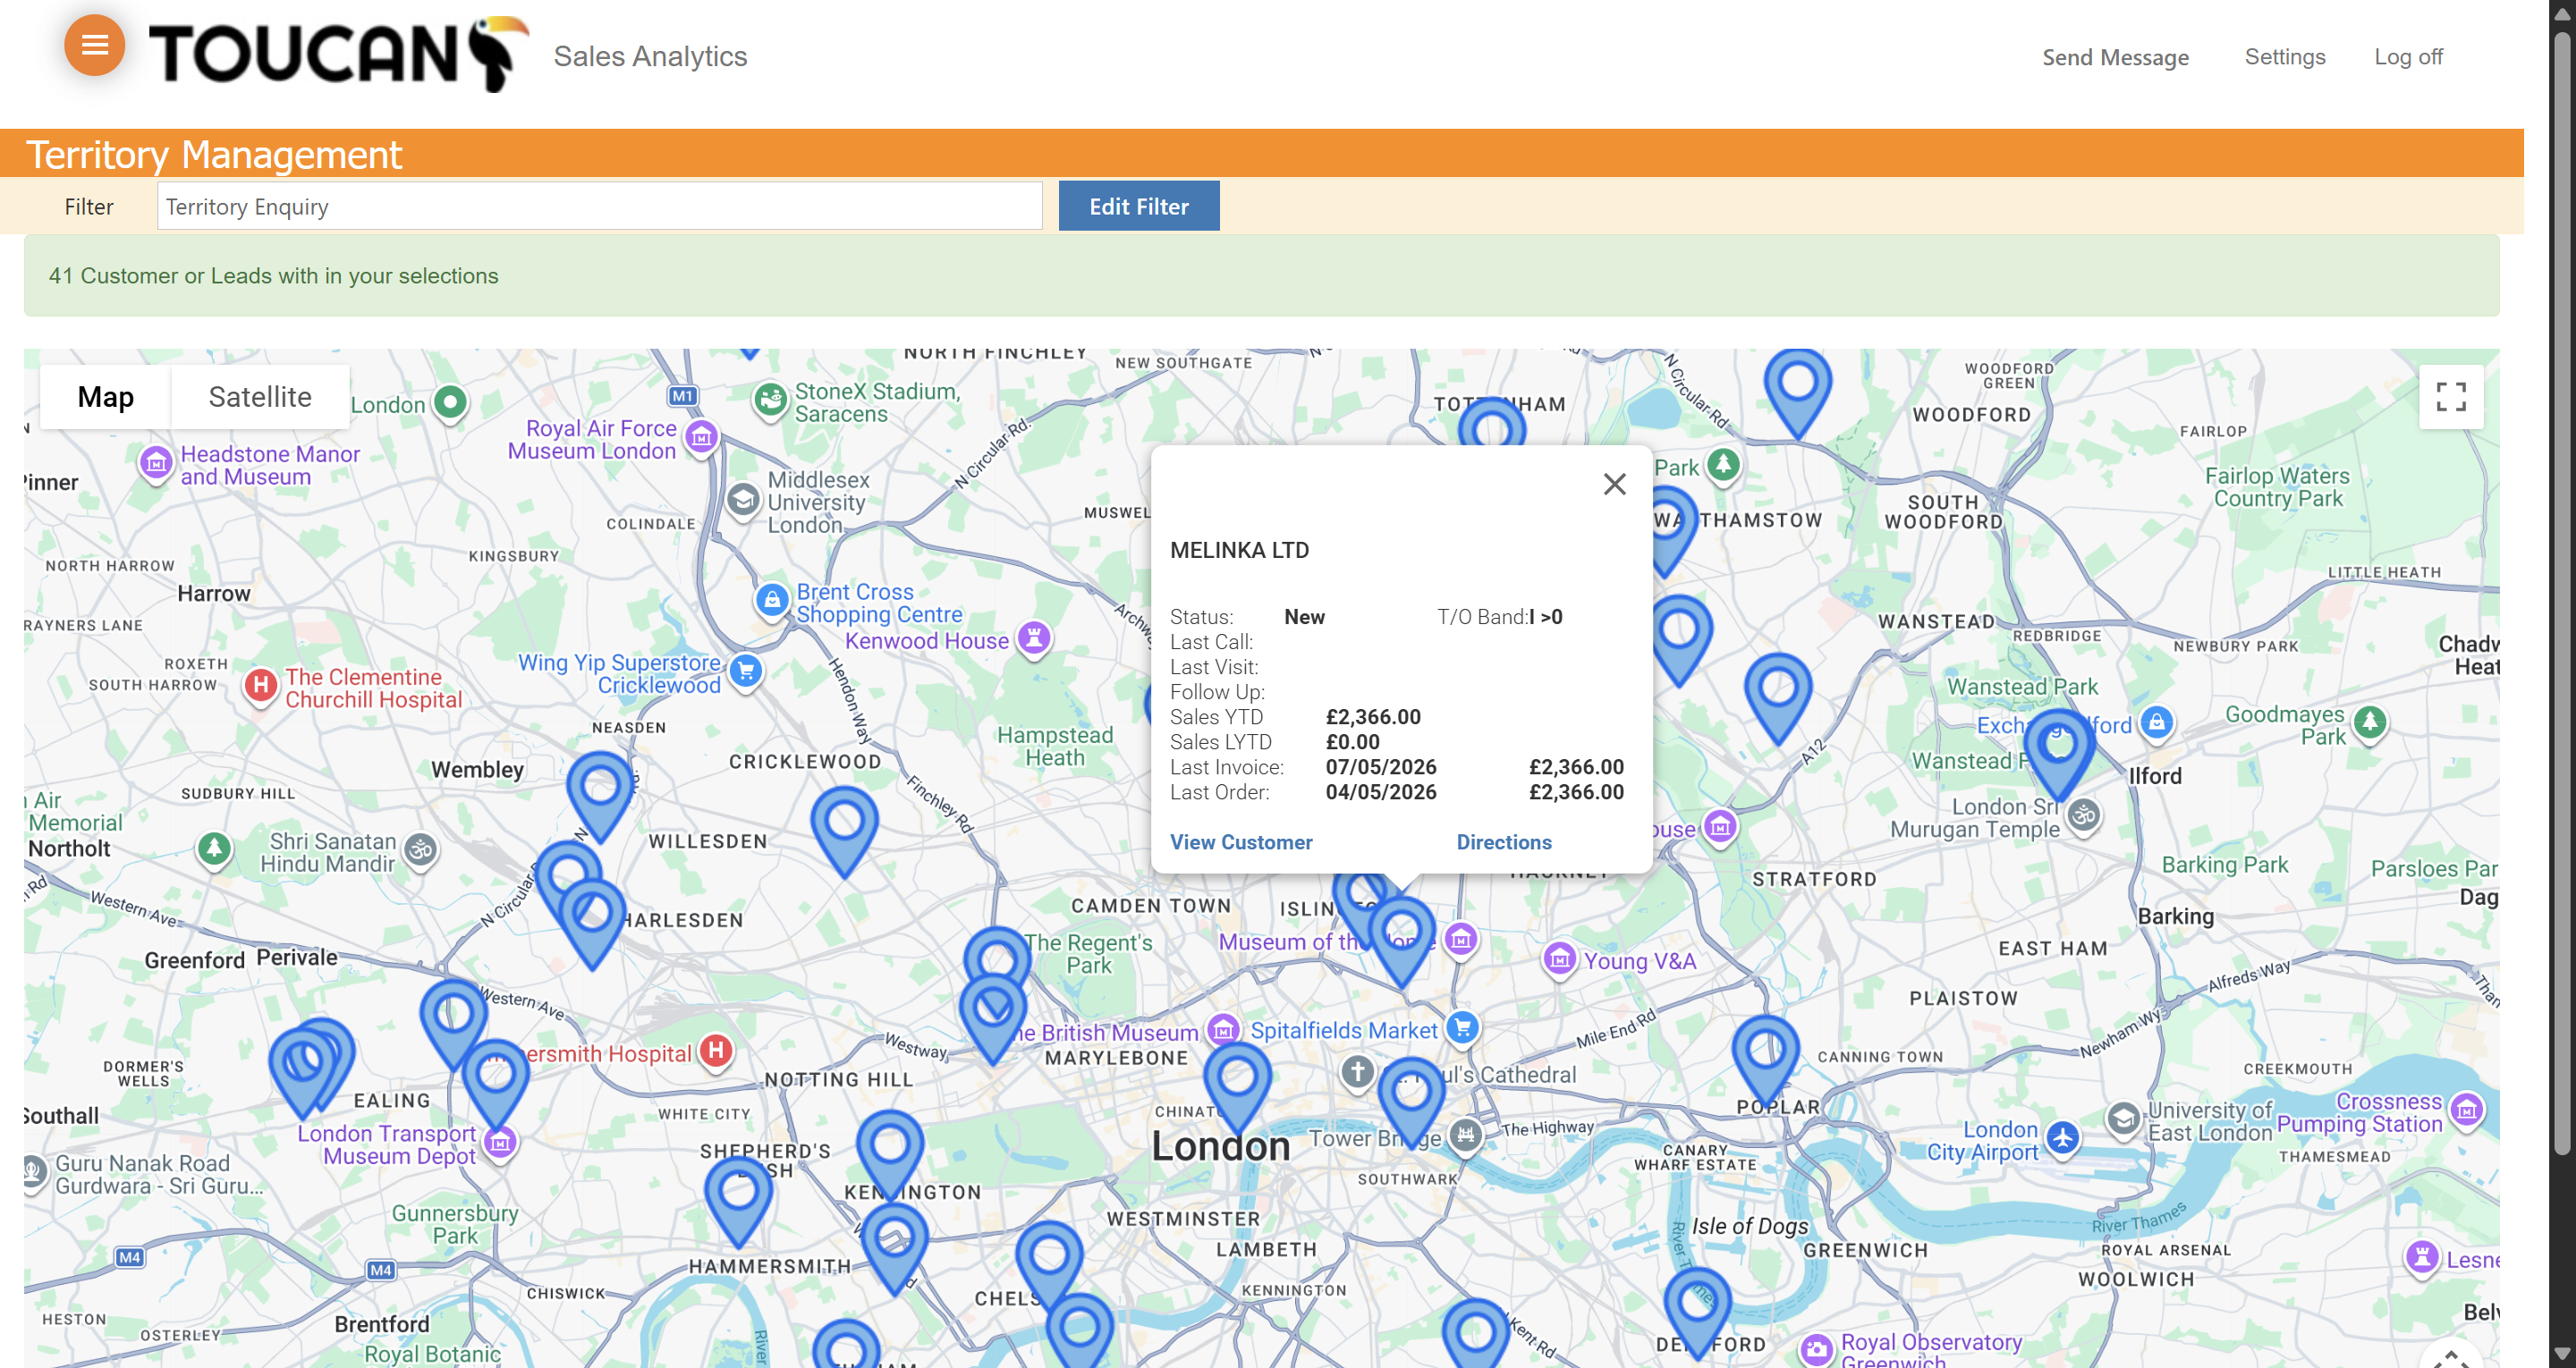Open the Settings link
2576x1368 pixels.
pos(2284,57)
